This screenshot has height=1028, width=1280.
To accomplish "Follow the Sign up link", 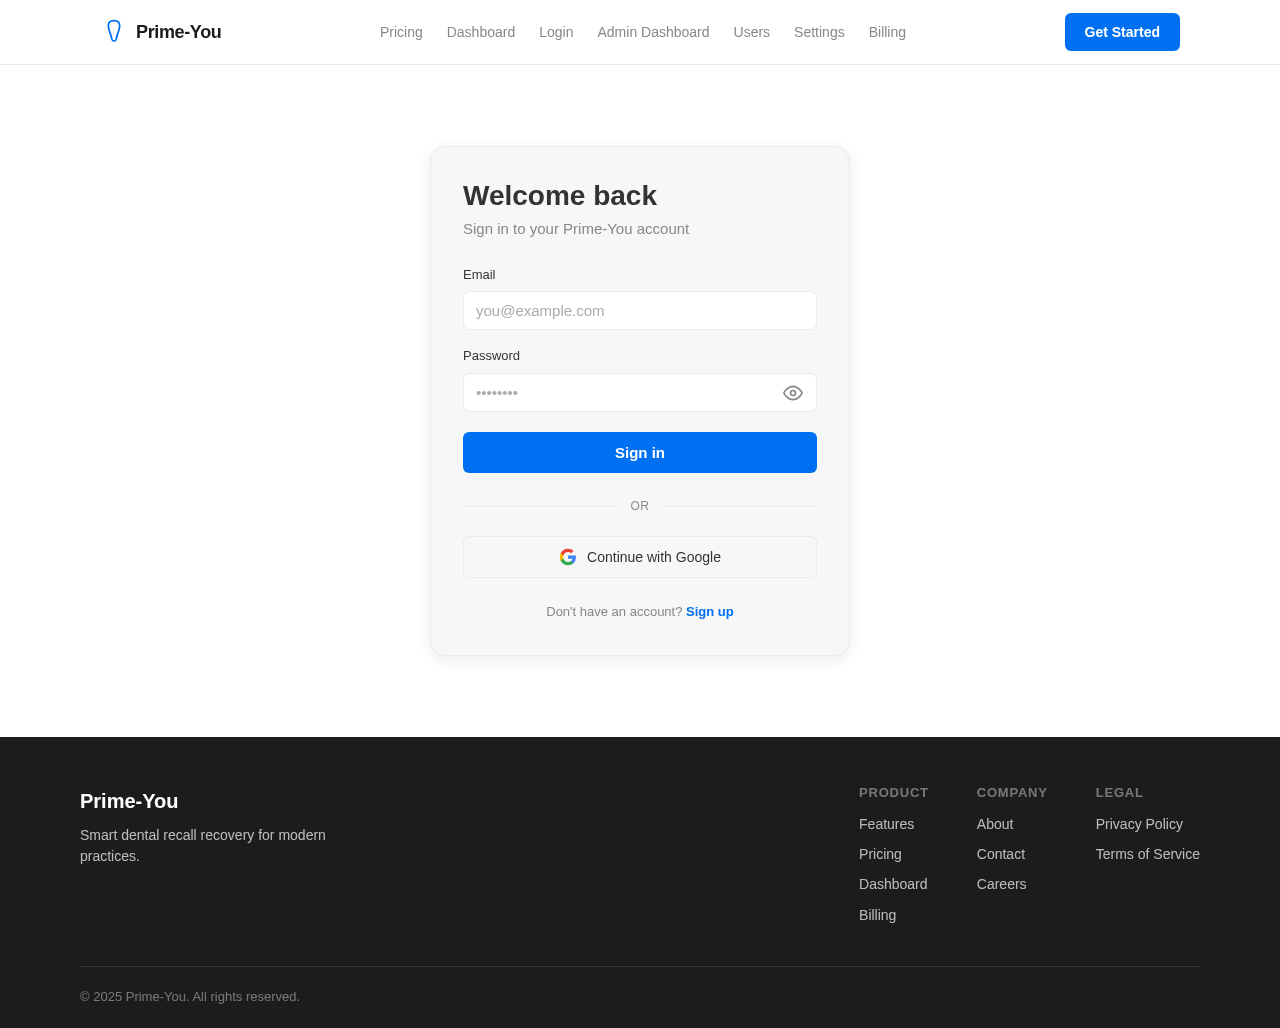I will (710, 611).
